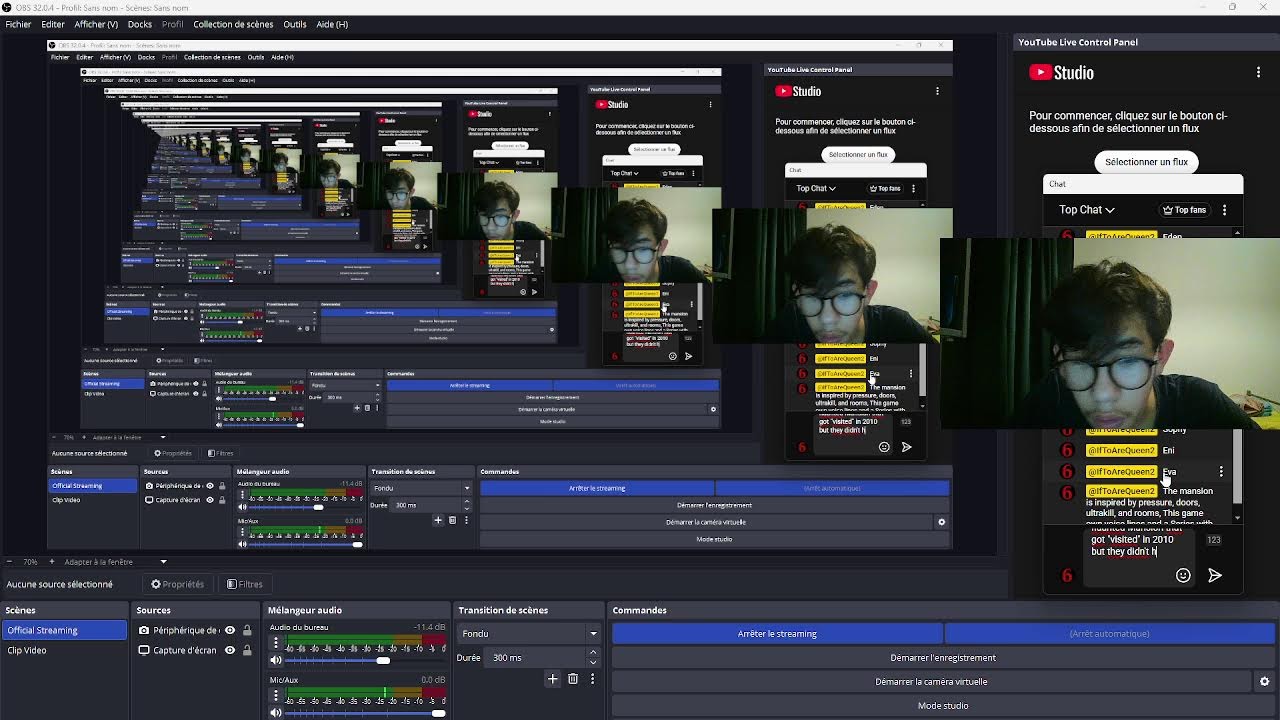Open the Collection de scènes menu
The image size is (1280, 720).
(x=233, y=24)
